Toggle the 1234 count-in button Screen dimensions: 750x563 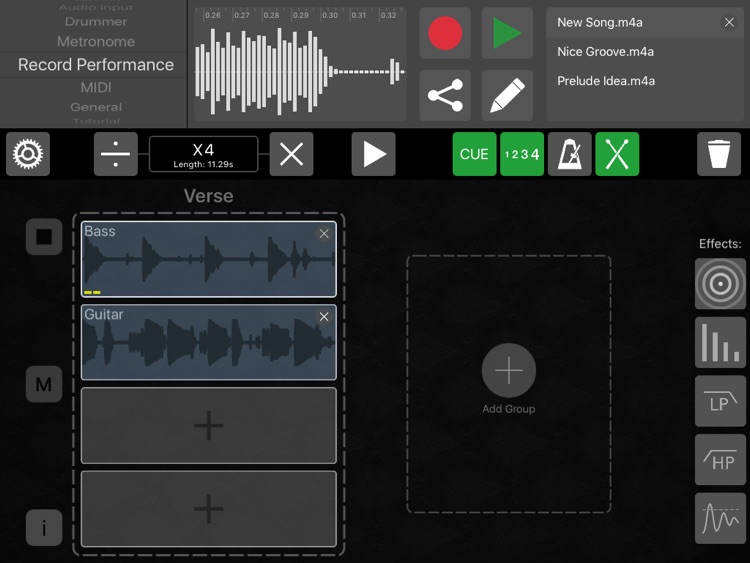pyautogui.click(x=522, y=154)
